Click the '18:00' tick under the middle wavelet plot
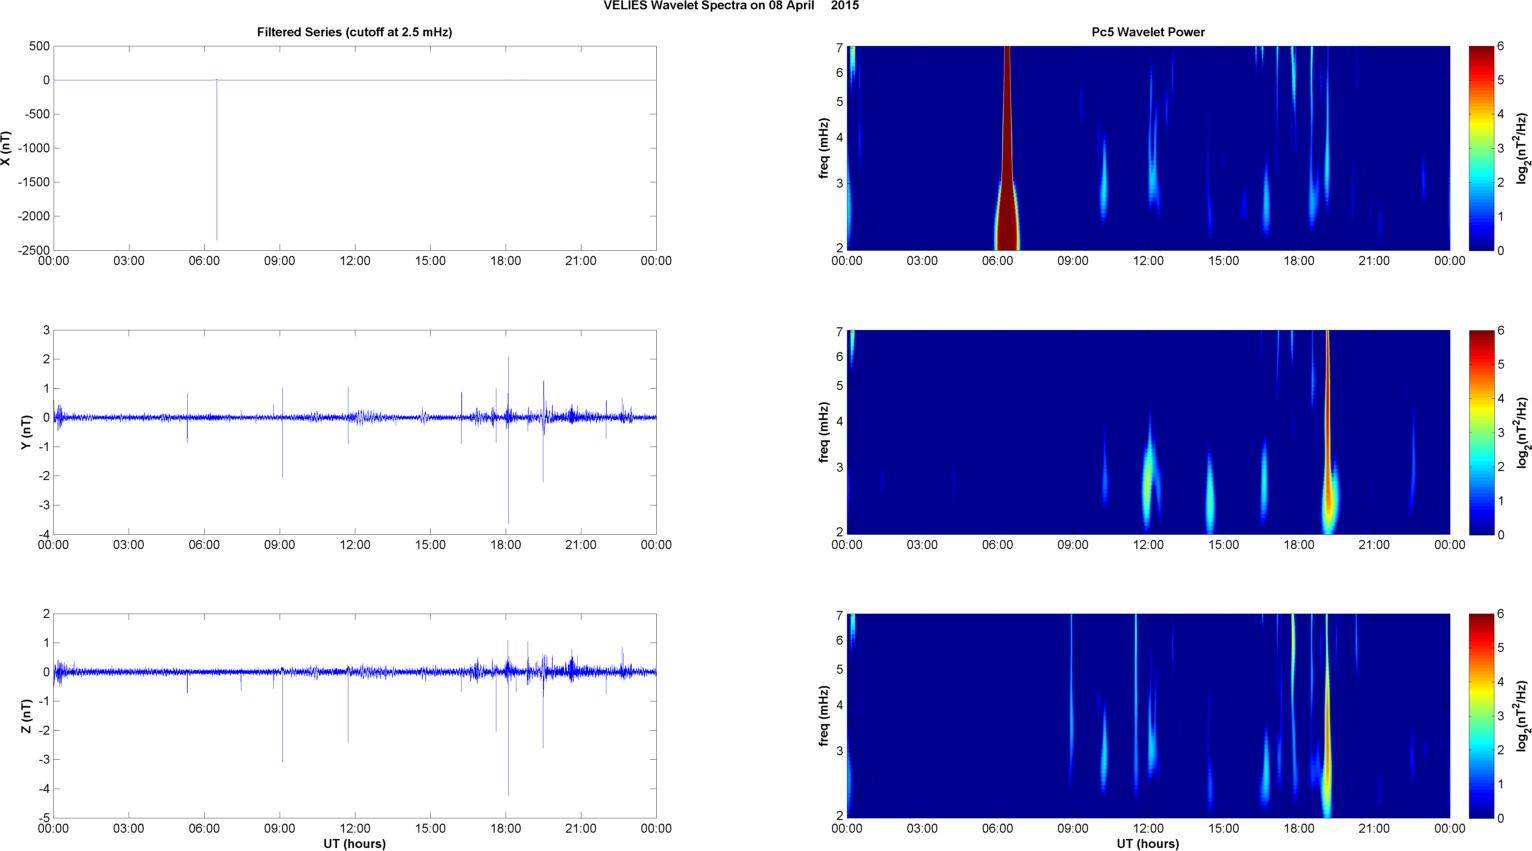This screenshot has height=851, width=1532. 1299,545
